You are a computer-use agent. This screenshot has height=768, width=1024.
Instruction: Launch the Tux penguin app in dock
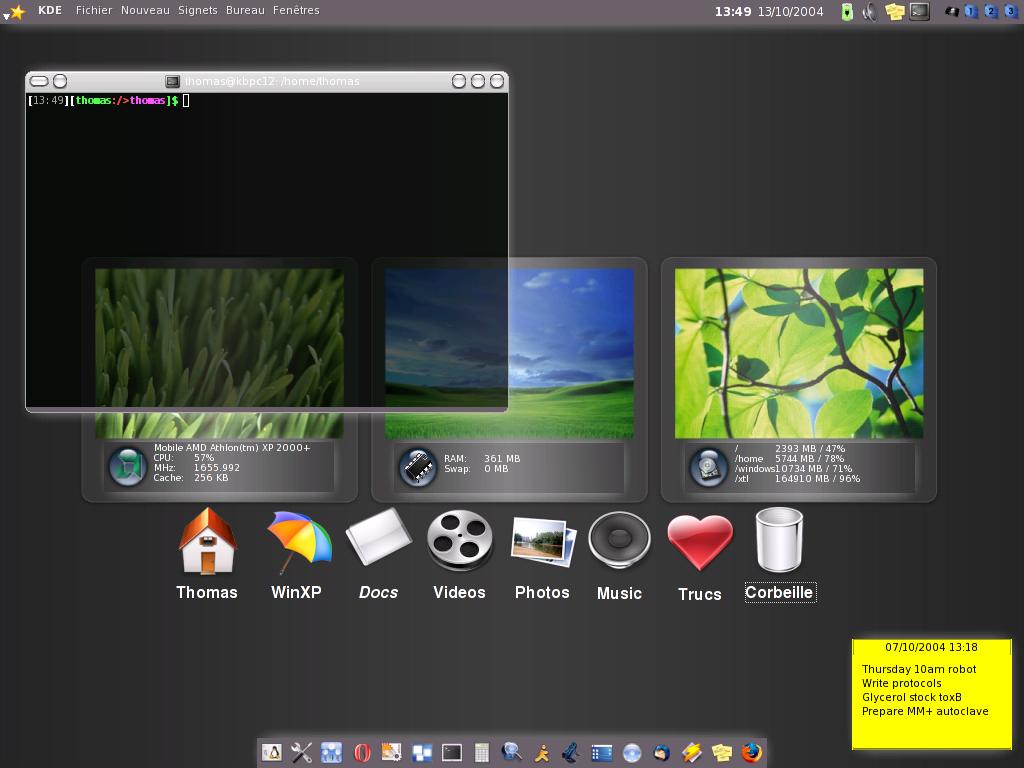click(x=272, y=752)
